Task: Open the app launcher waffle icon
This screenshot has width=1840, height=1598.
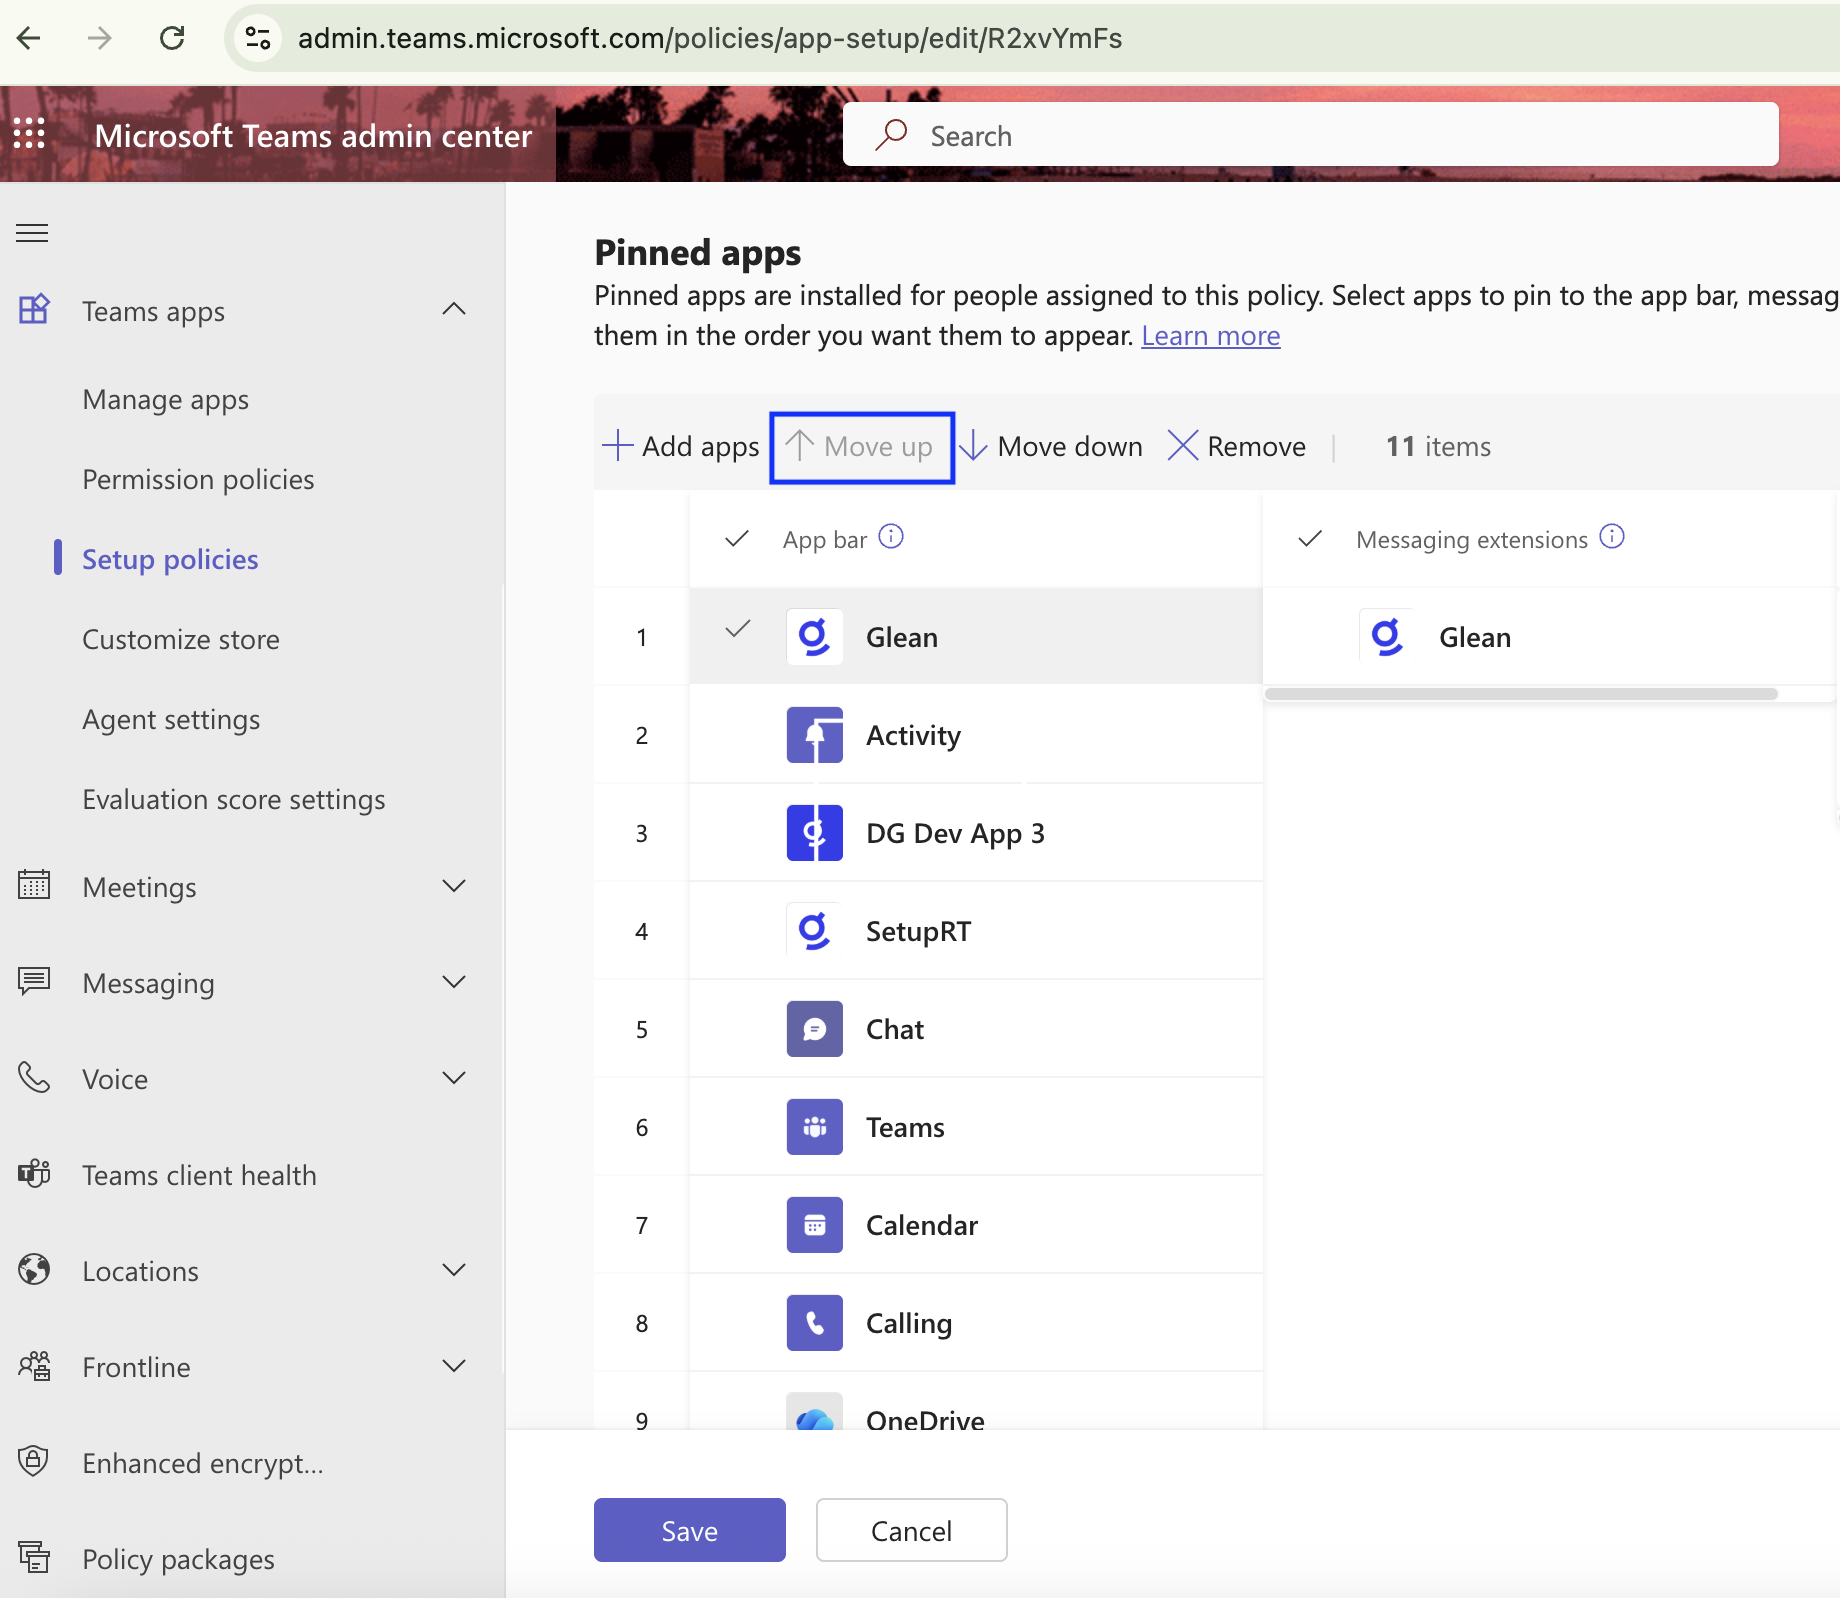Action: 29,133
